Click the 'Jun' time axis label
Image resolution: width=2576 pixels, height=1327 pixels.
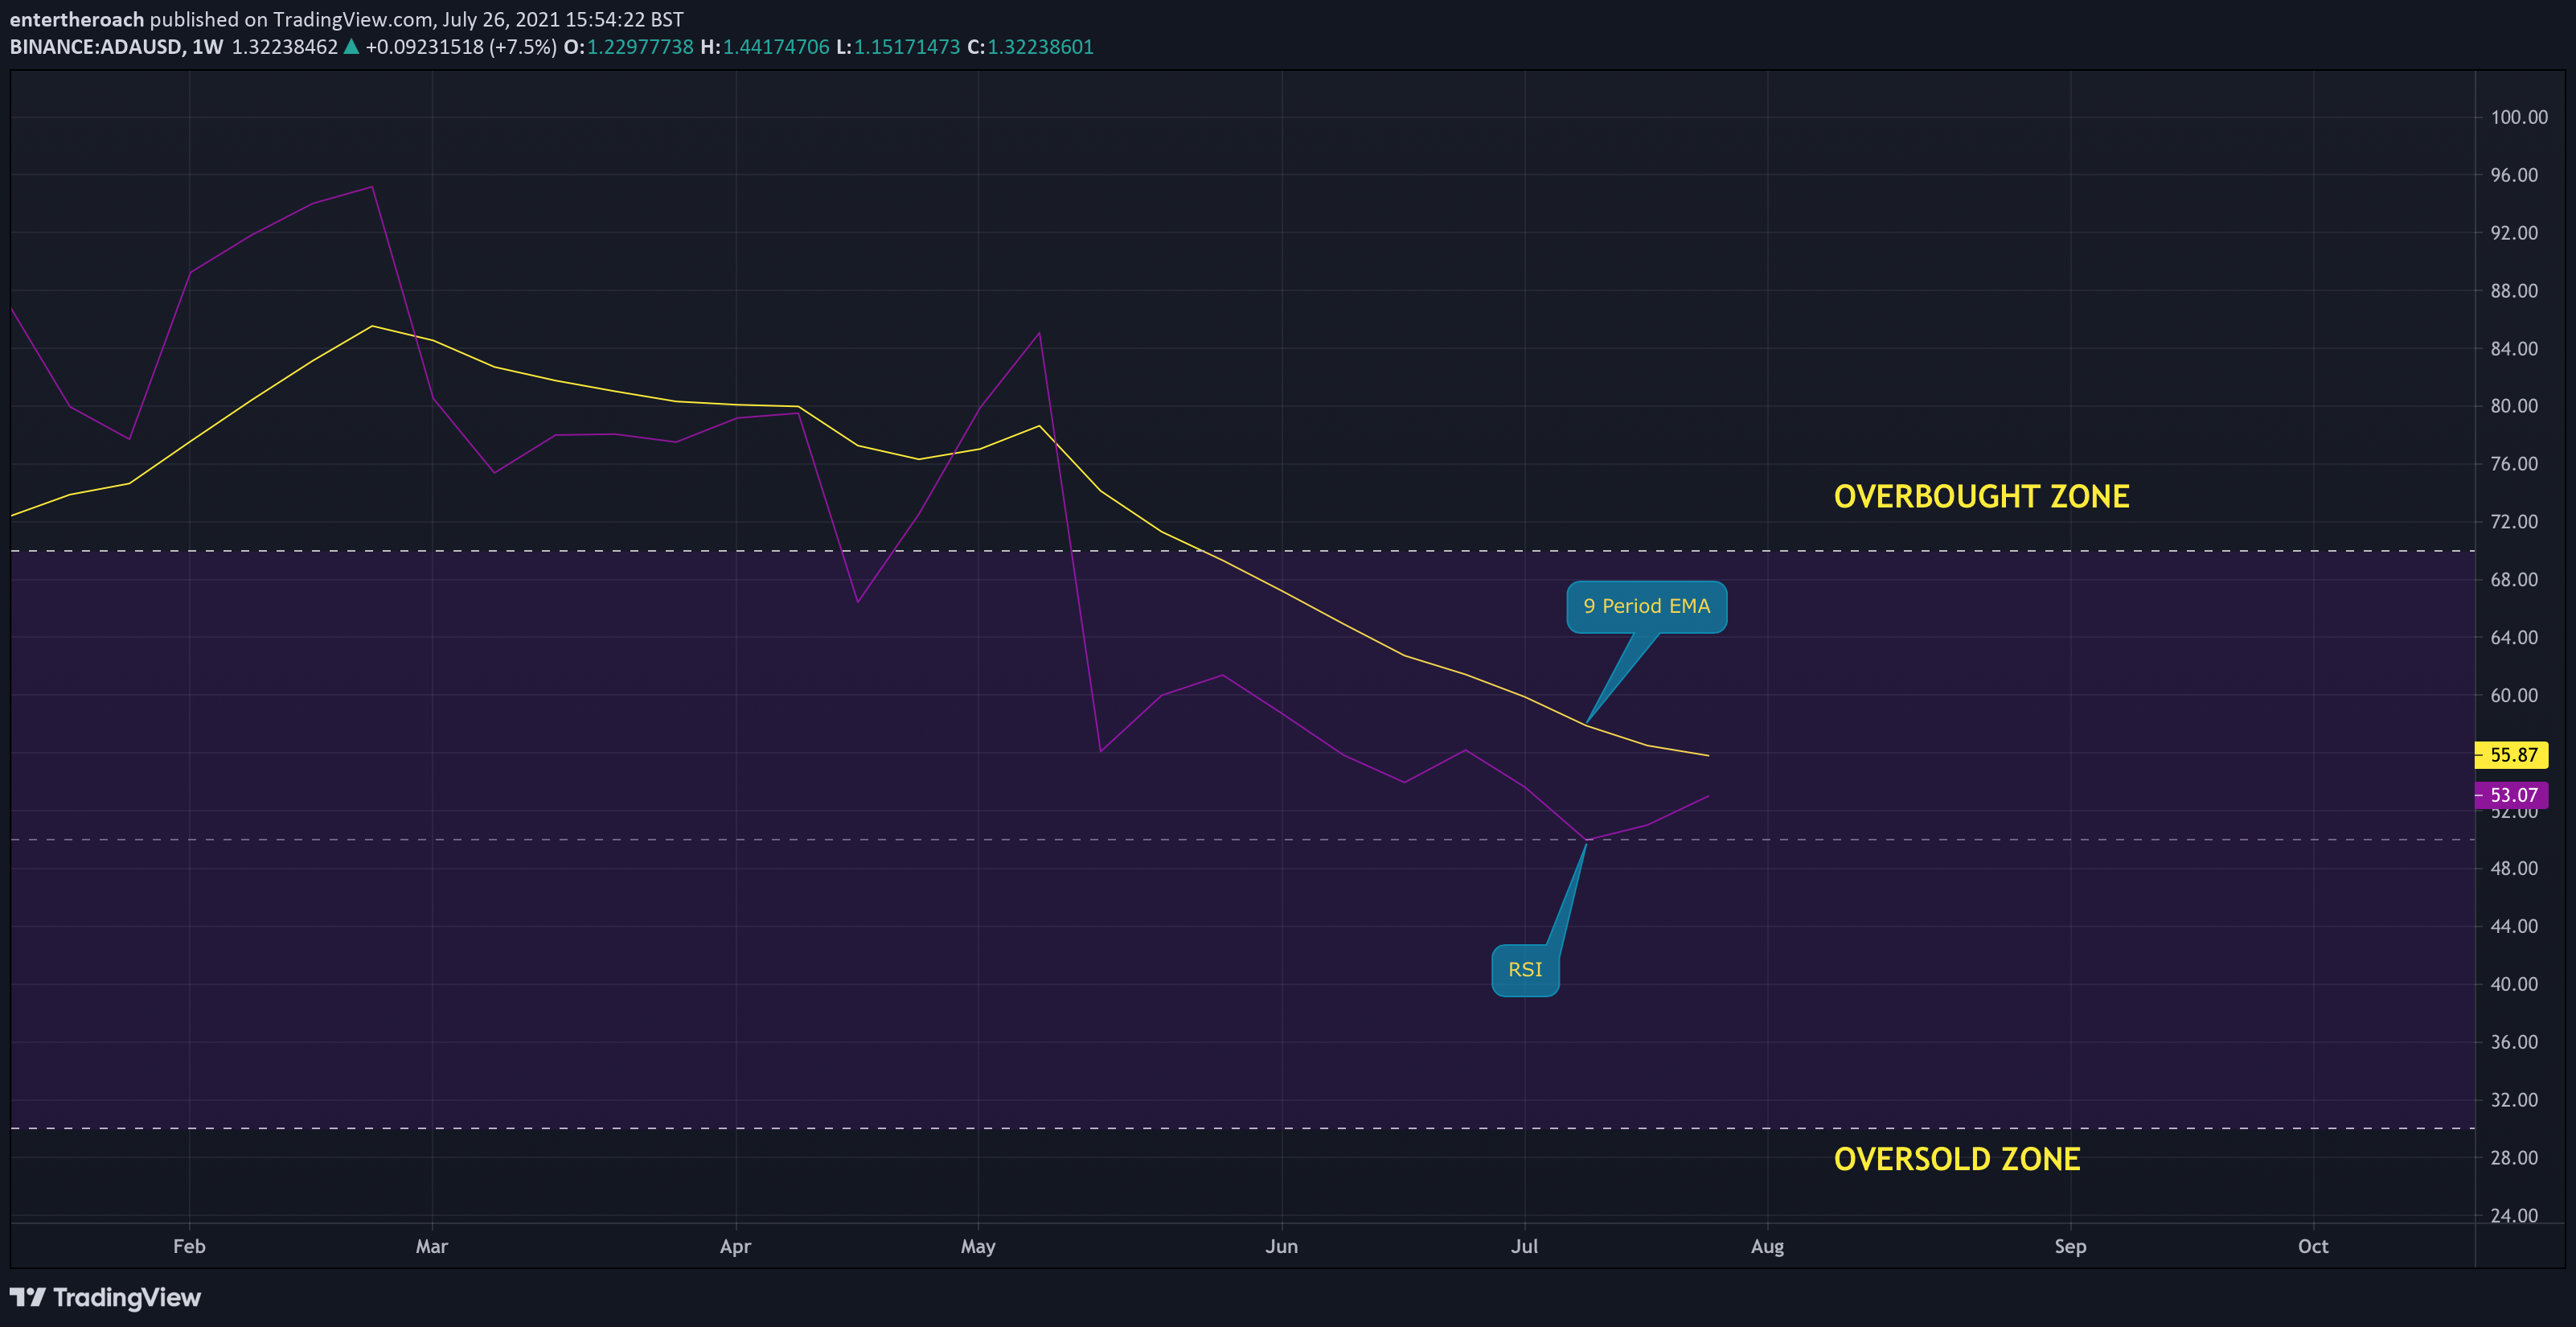click(x=1281, y=1246)
